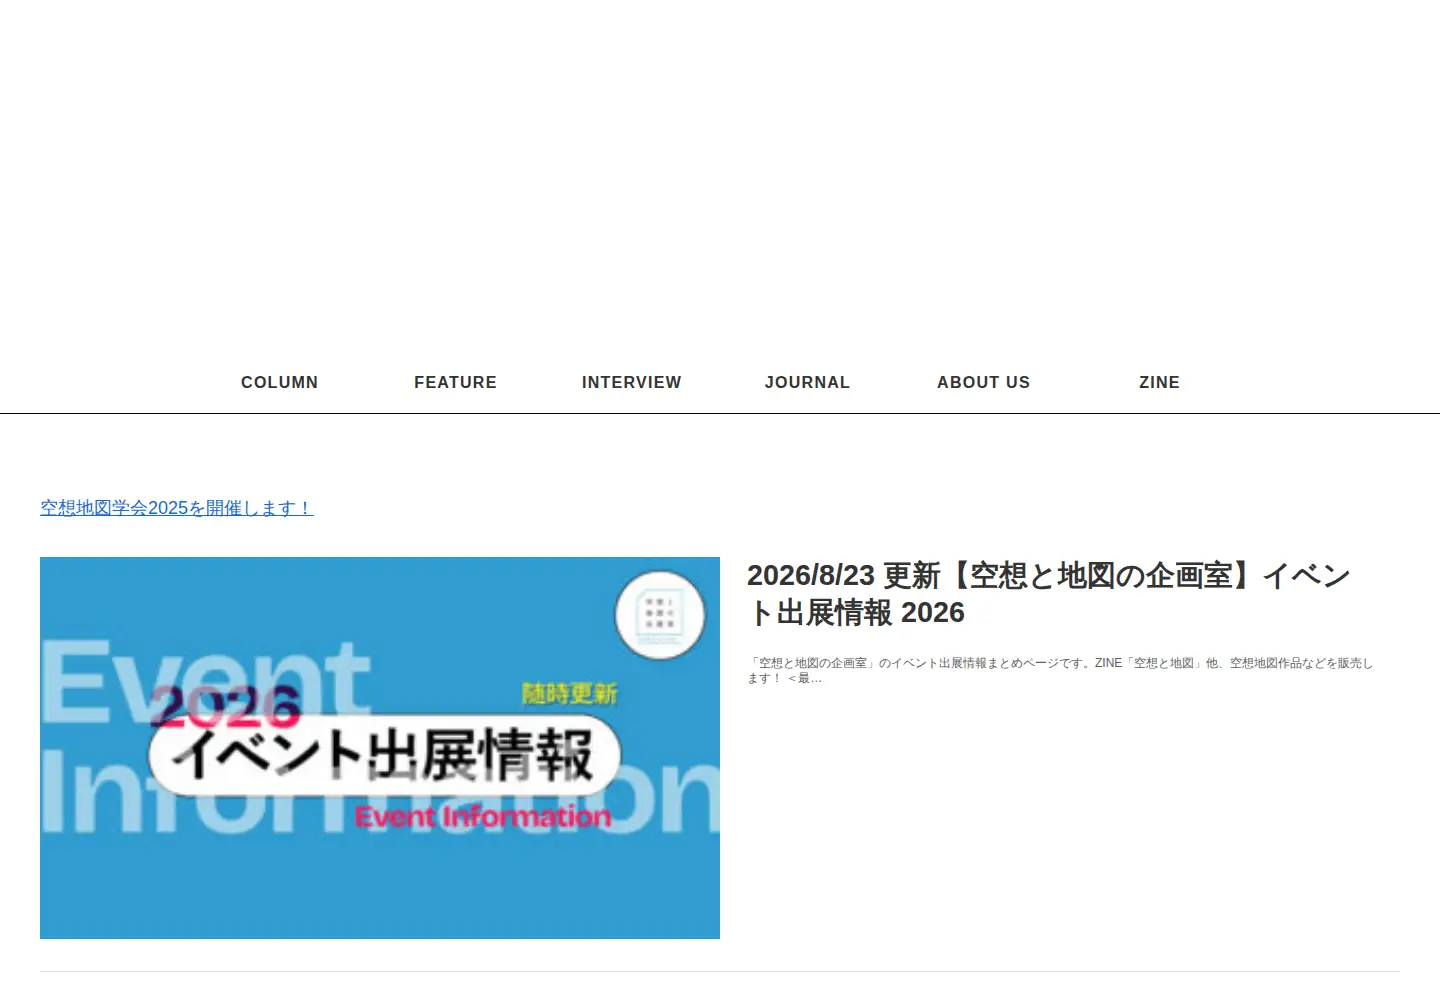Screen dimensions: 1440x1000
Task: Open the ZINE navigation item
Action: [x=1159, y=382]
